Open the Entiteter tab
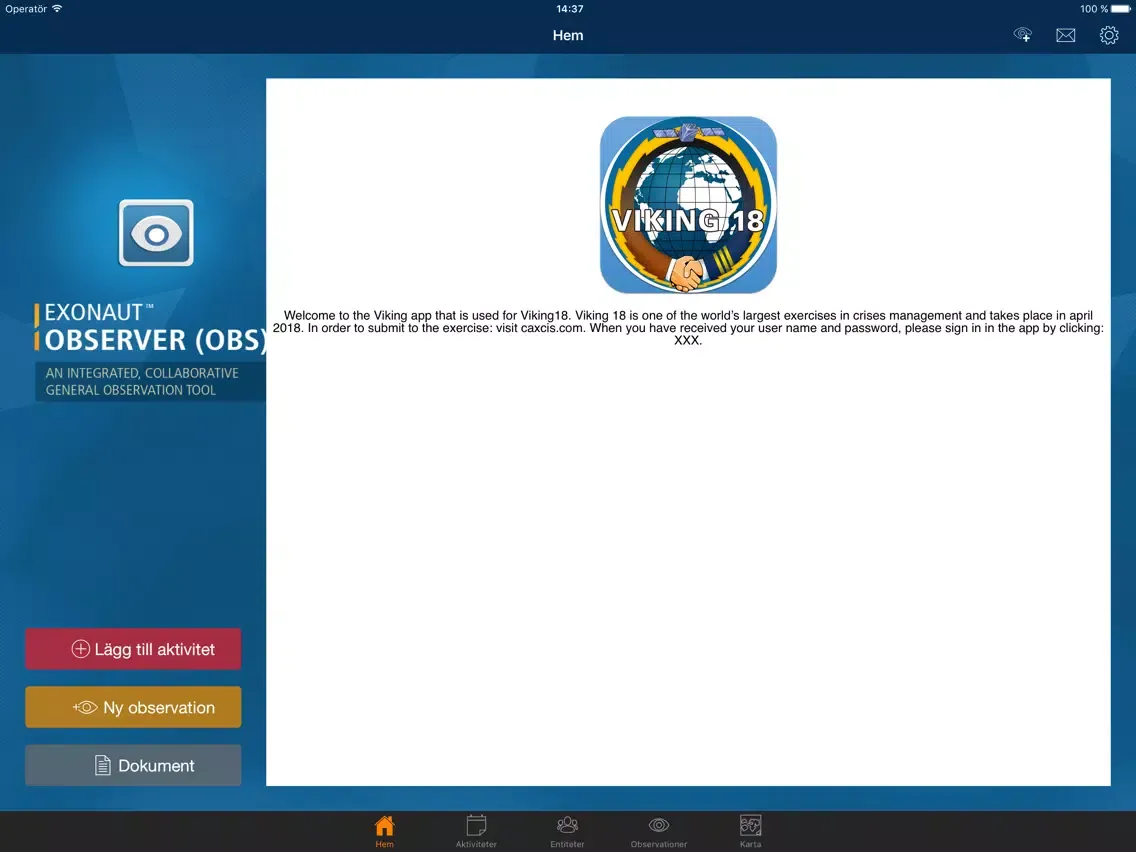The width and height of the screenshot is (1136, 852). click(x=567, y=831)
